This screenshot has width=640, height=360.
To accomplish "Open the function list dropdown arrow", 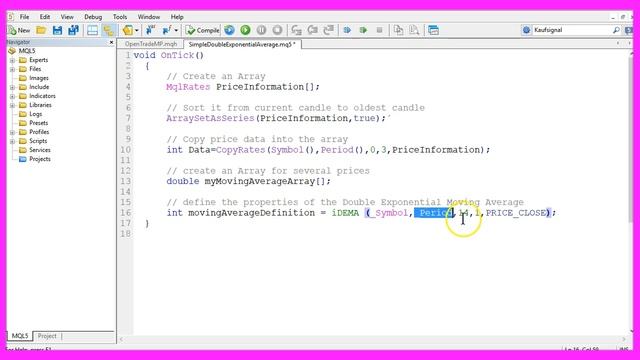I will (176, 30).
